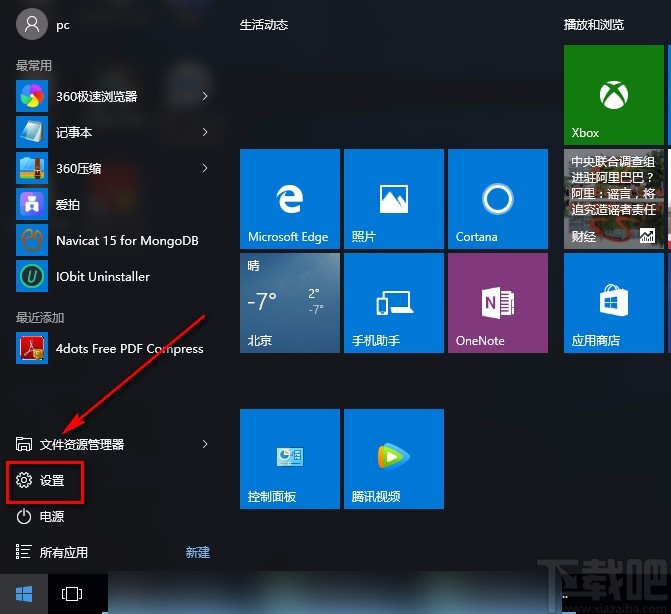Screen dimensions: 671x614
Task: Expand the 文件资源管理器 submenu arrow
Action: (x=205, y=444)
